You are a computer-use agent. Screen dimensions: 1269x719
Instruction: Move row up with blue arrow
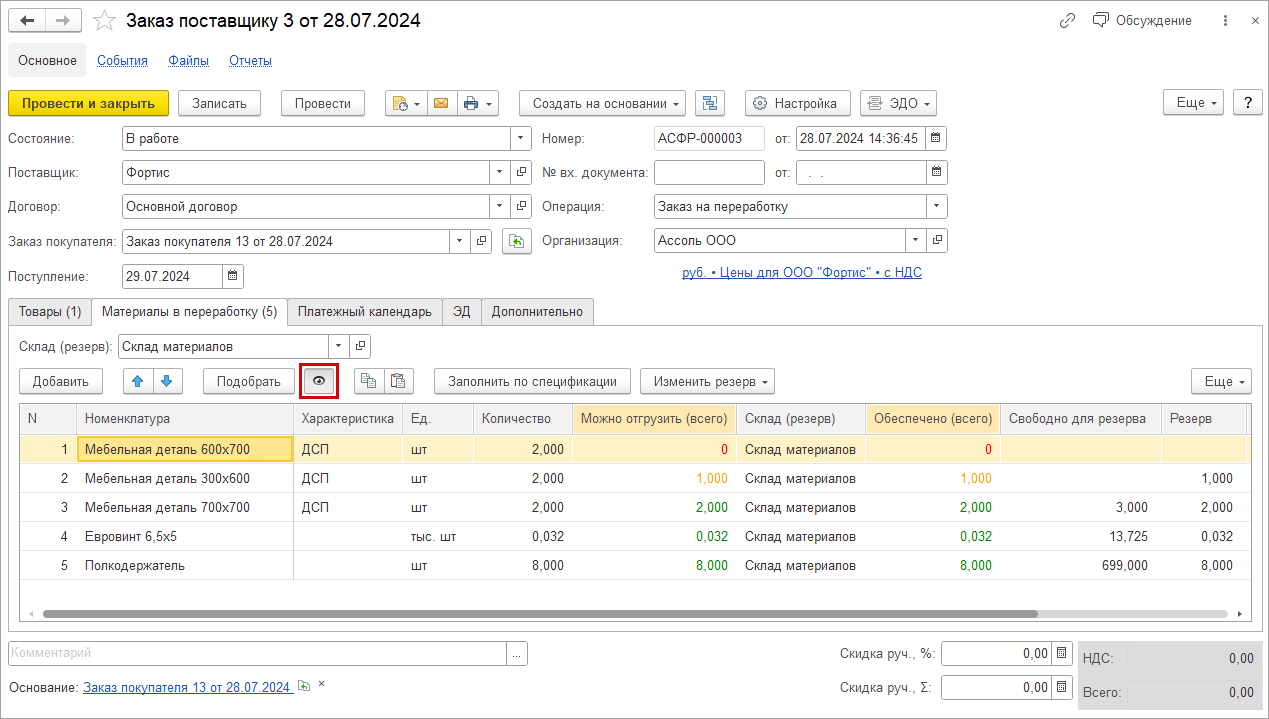pos(138,381)
